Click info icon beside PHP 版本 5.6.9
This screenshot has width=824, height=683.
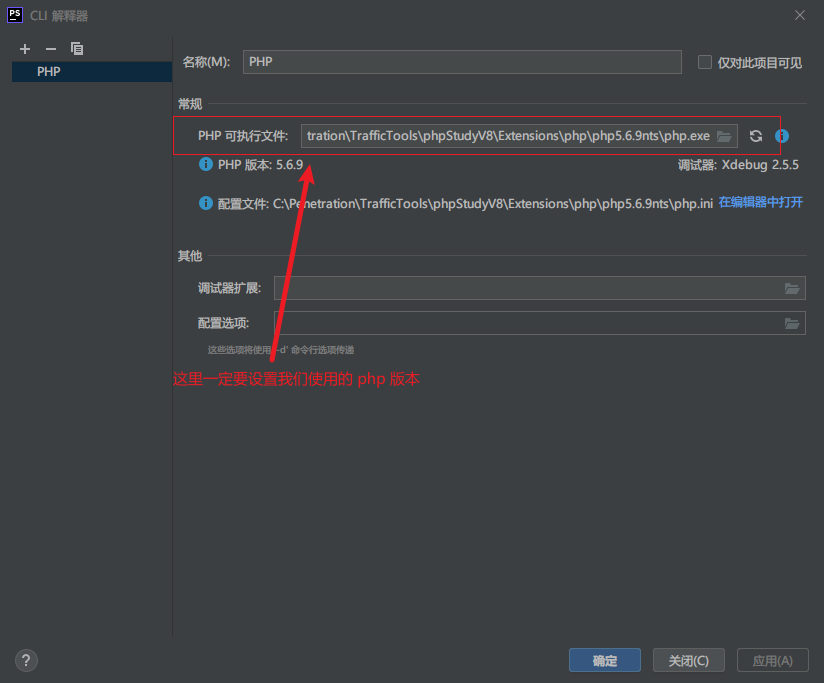coord(205,164)
